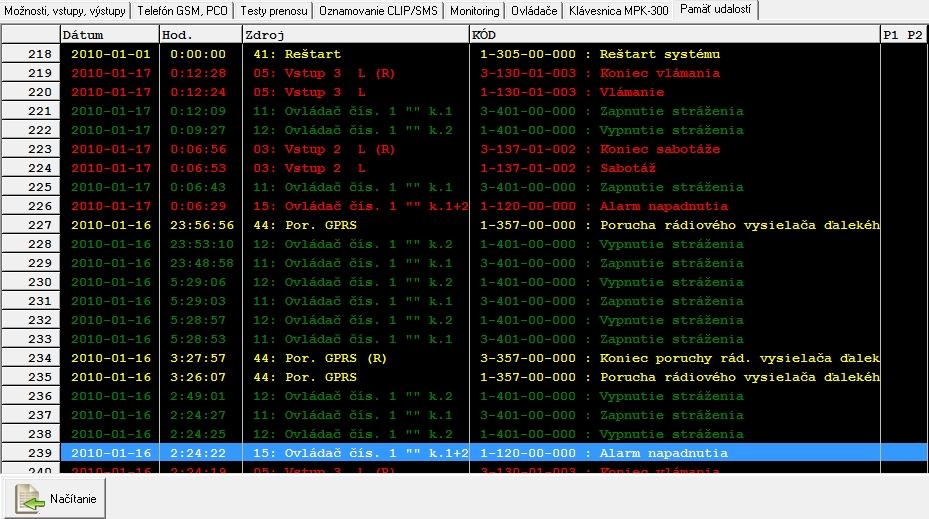Image resolution: width=929 pixels, height=519 pixels.
Task: Click 'Koniec sabotáže' event in row 223
Action: point(659,149)
